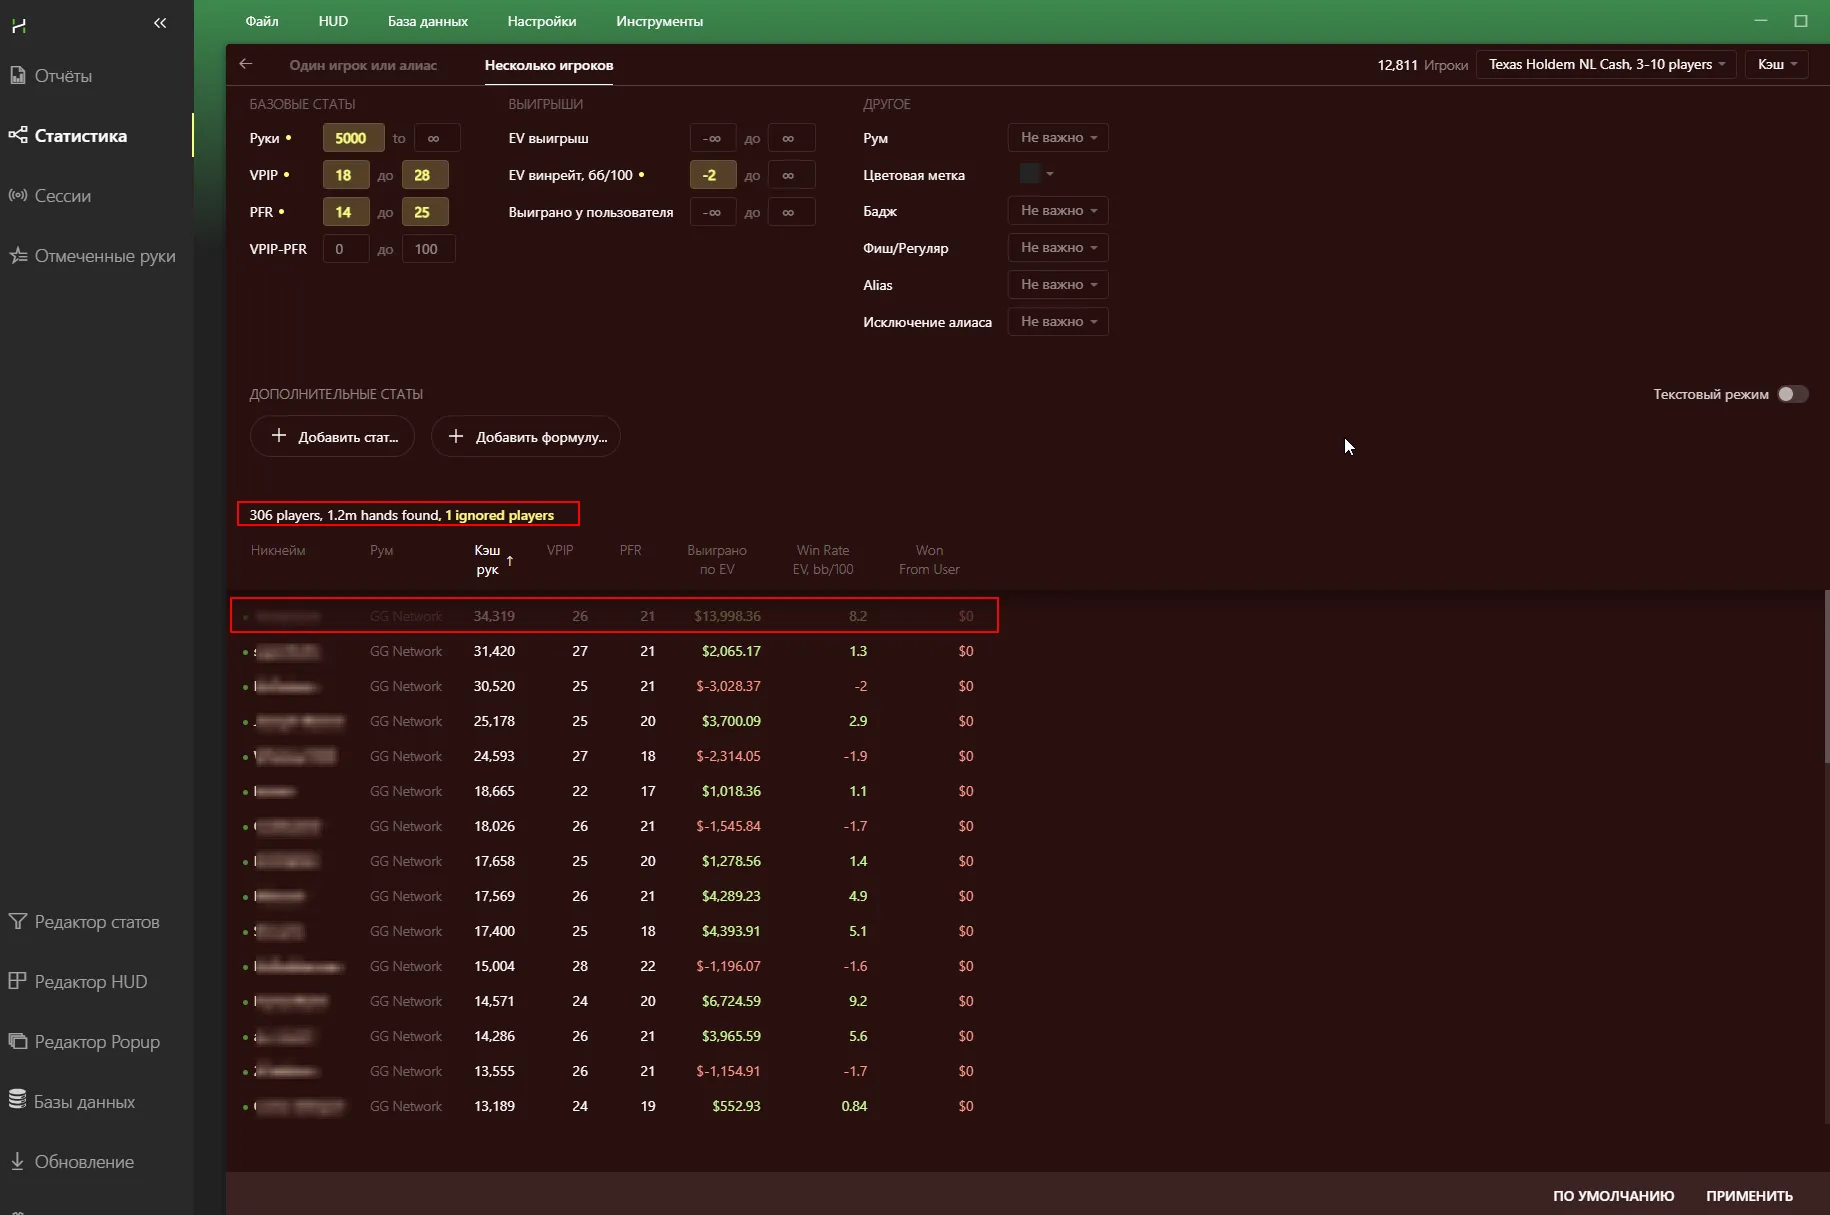
Task: Click the EV винрейт minimum field -2
Action: (x=712, y=175)
